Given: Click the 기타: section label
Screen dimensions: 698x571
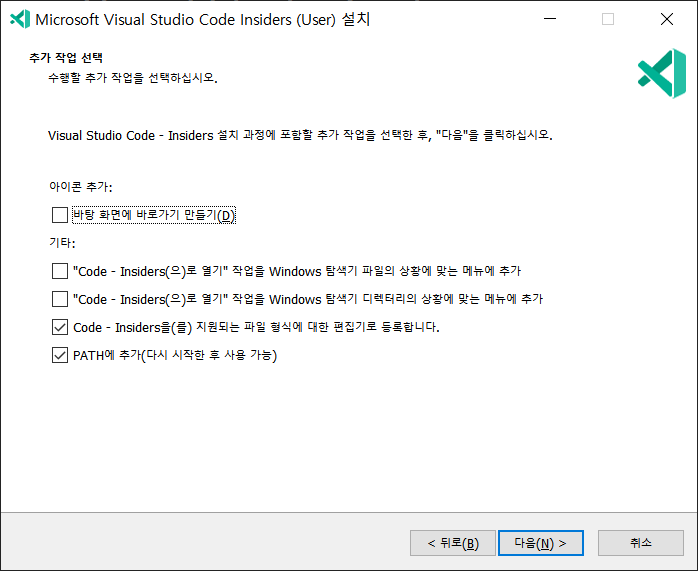Looking at the screenshot, I should tap(62, 243).
